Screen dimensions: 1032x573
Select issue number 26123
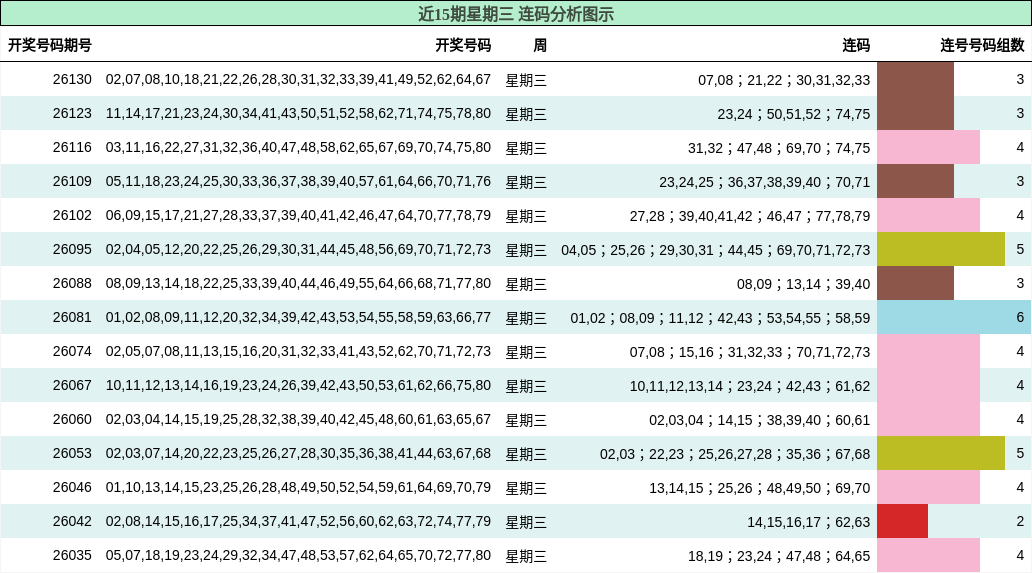point(72,114)
